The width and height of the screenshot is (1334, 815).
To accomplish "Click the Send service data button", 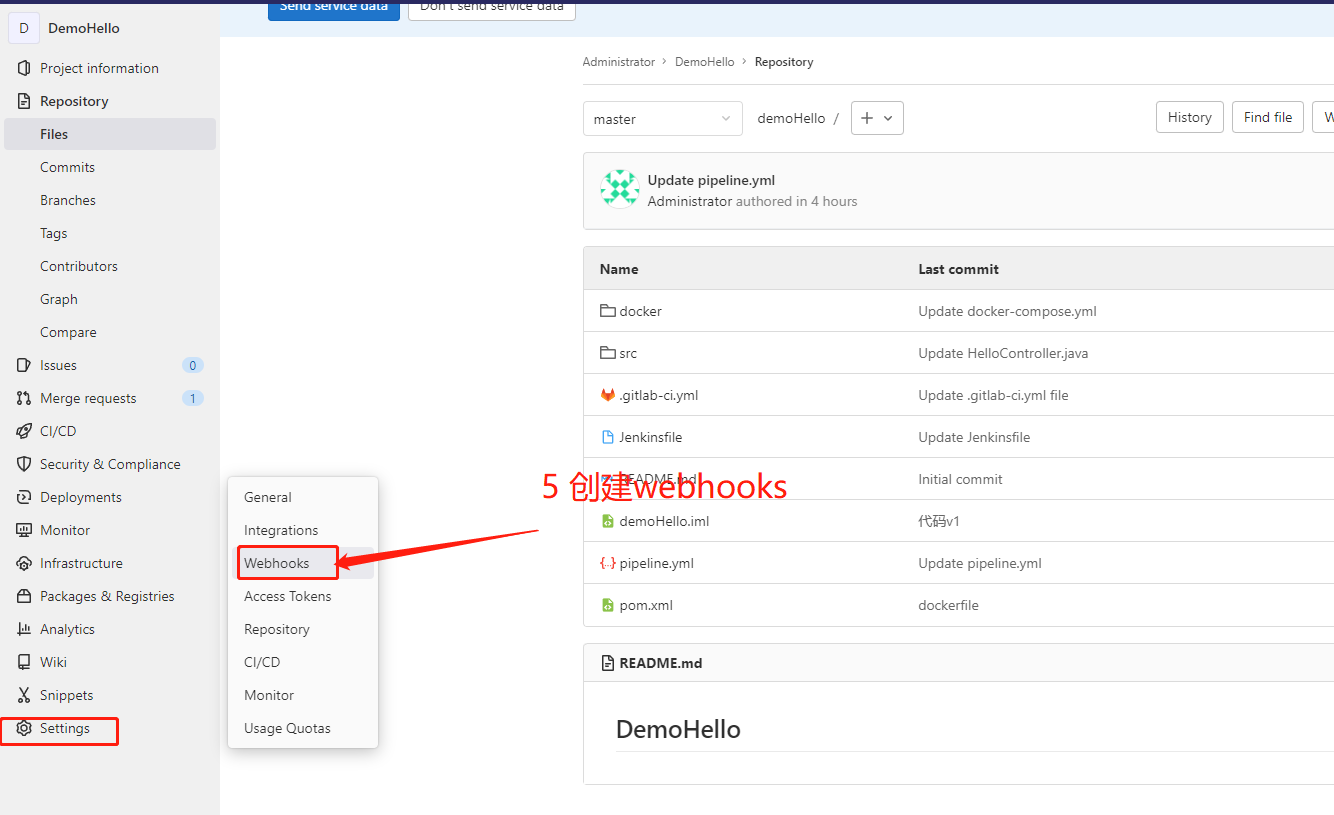I will click(334, 8).
